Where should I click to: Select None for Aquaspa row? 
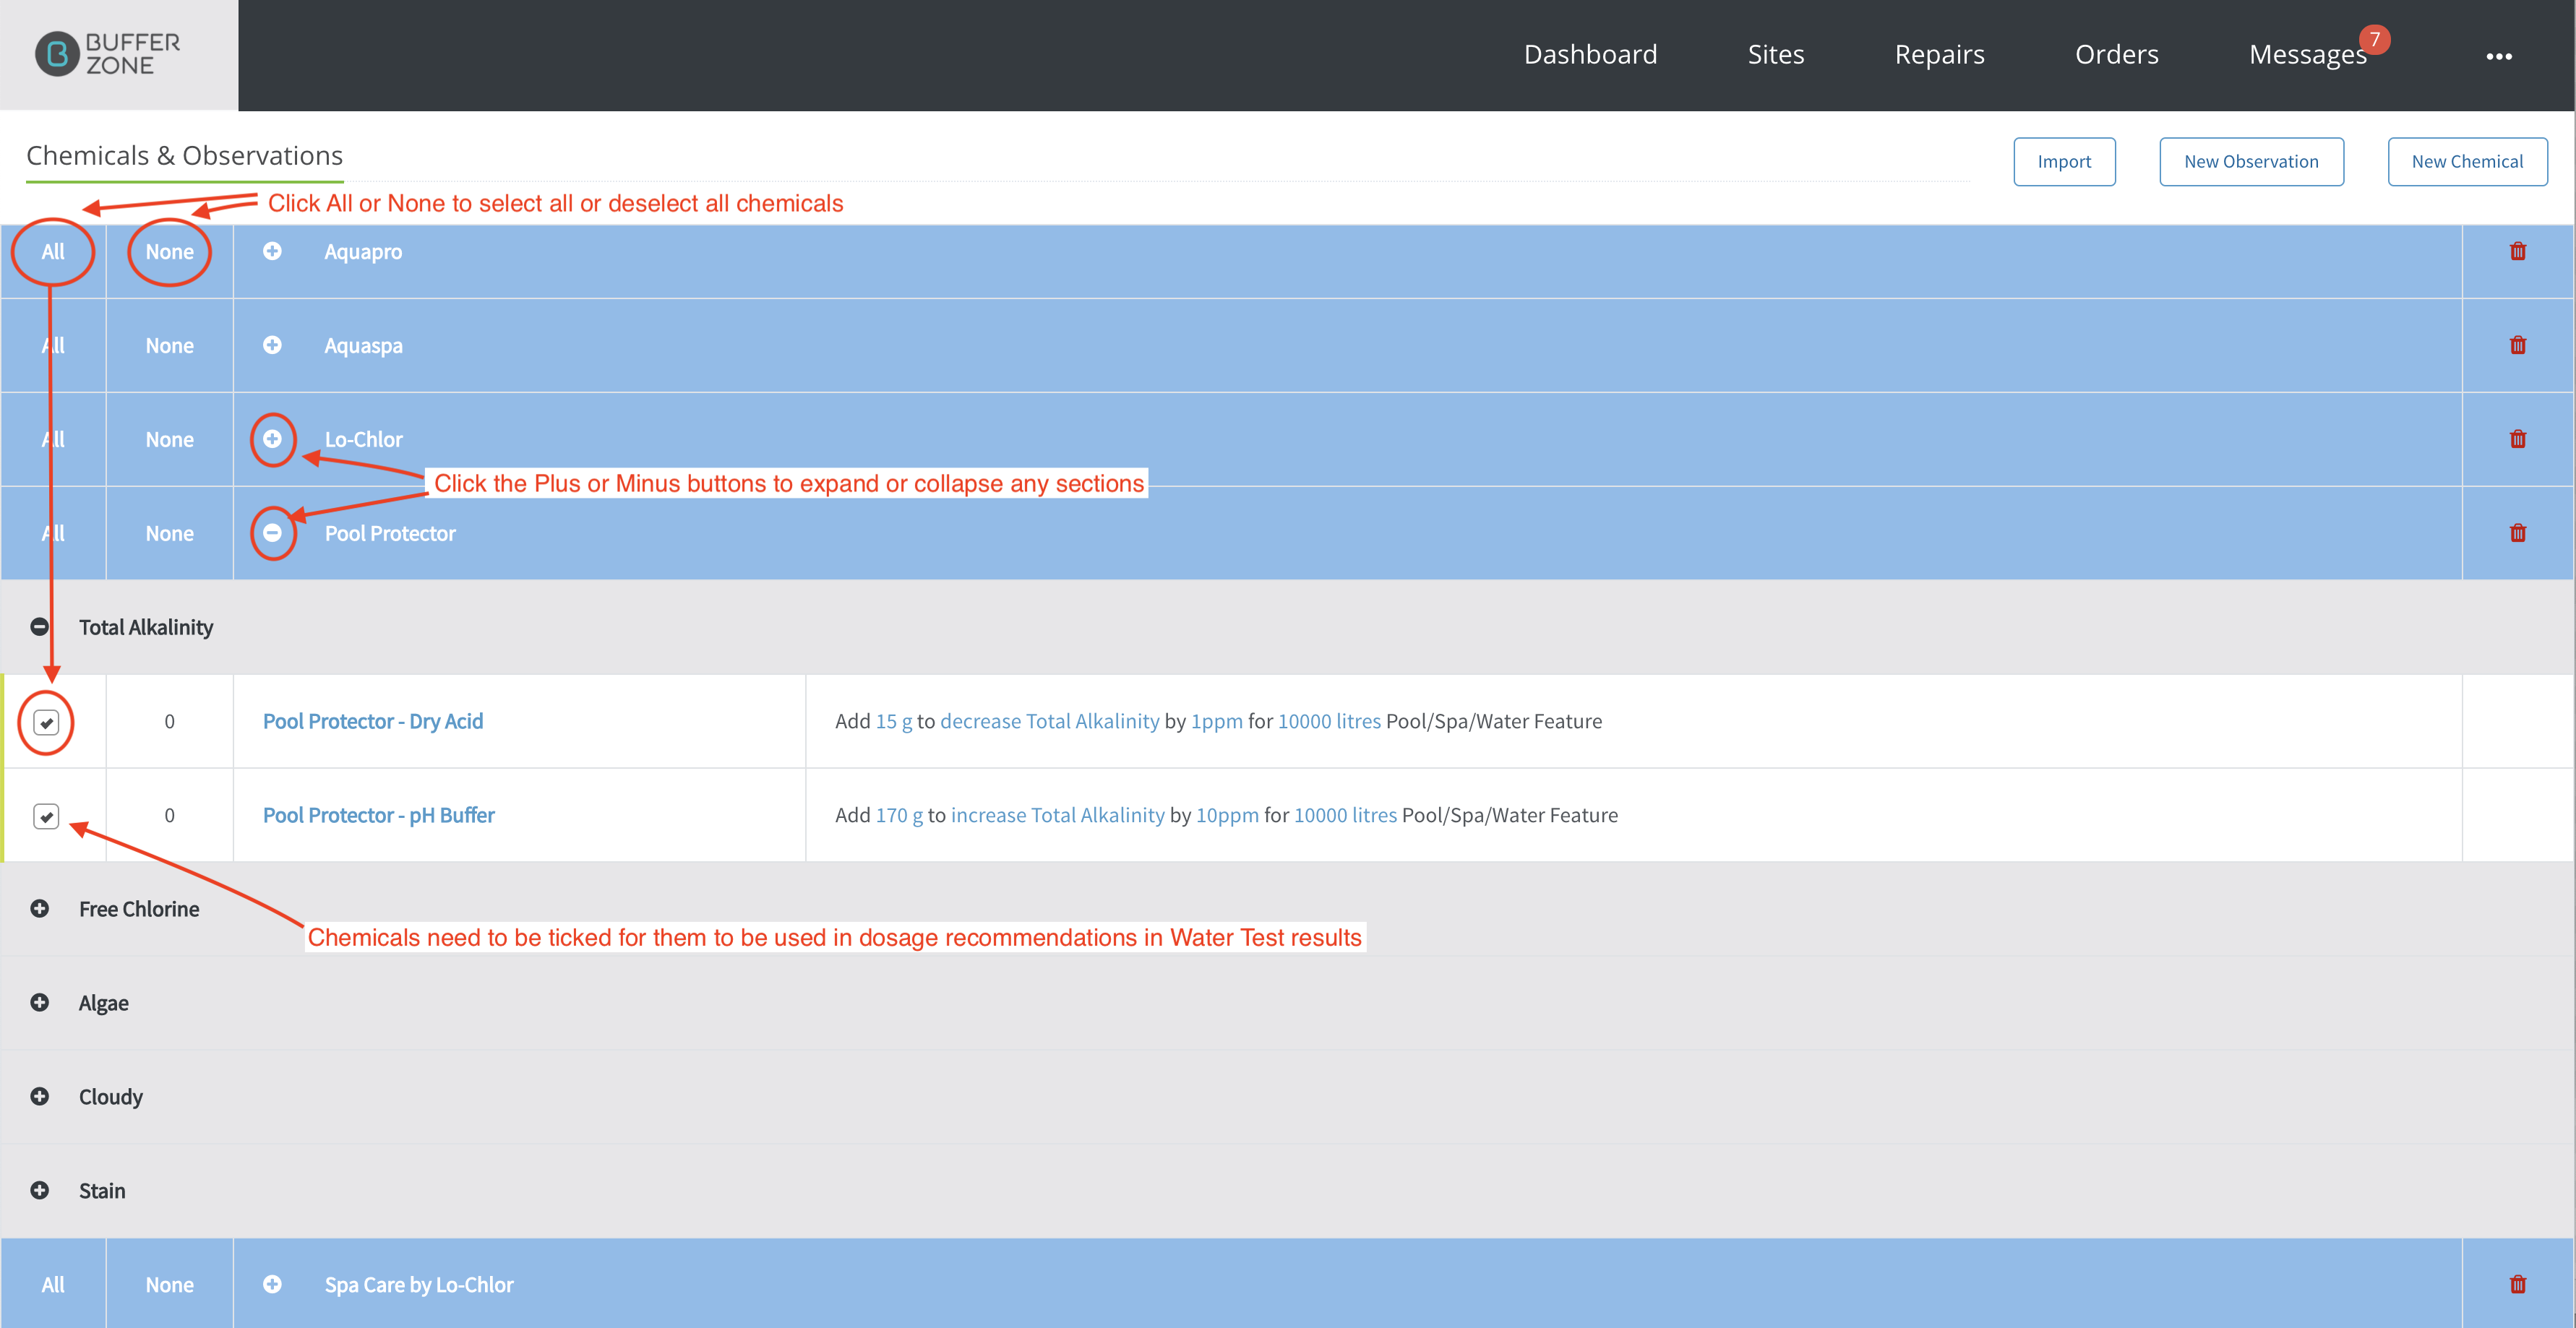169,346
